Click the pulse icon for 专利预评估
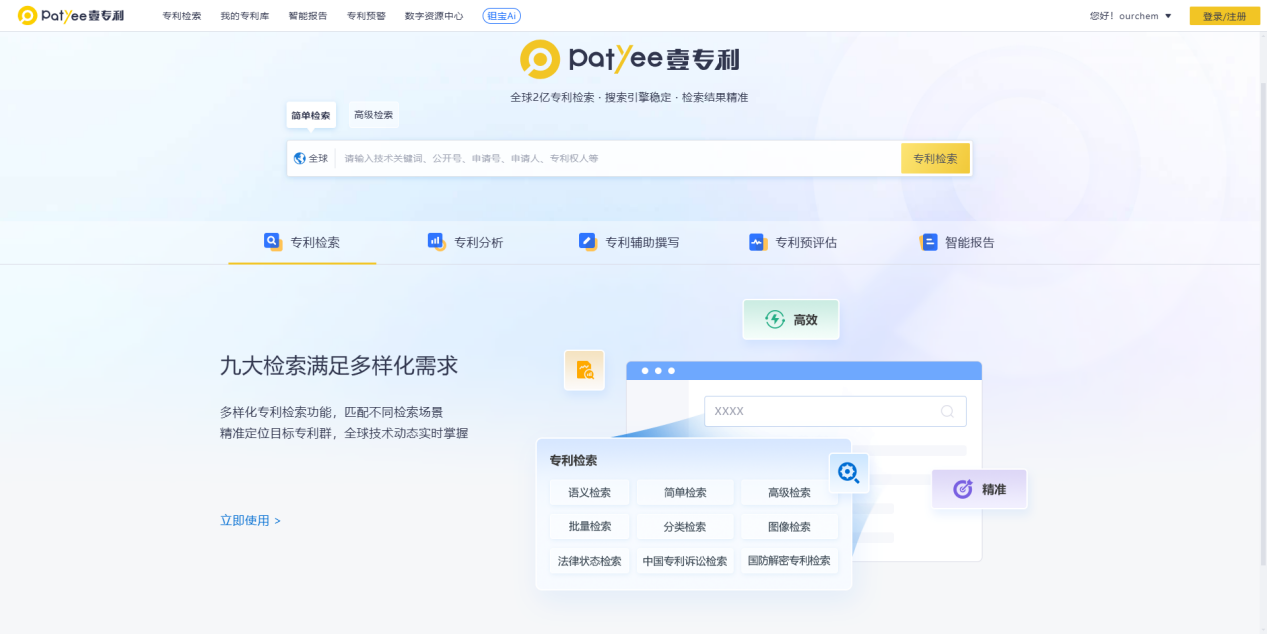The width and height of the screenshot is (1267, 634). point(757,241)
